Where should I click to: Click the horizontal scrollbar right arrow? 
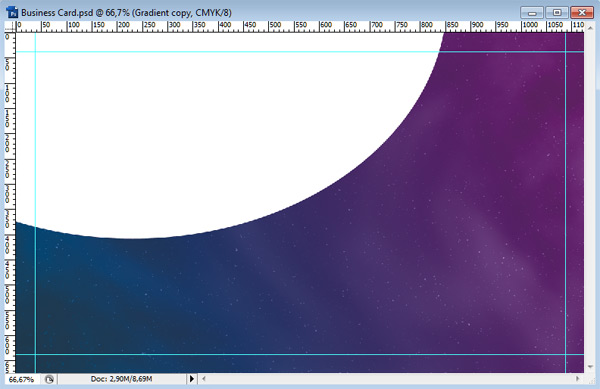(577, 379)
